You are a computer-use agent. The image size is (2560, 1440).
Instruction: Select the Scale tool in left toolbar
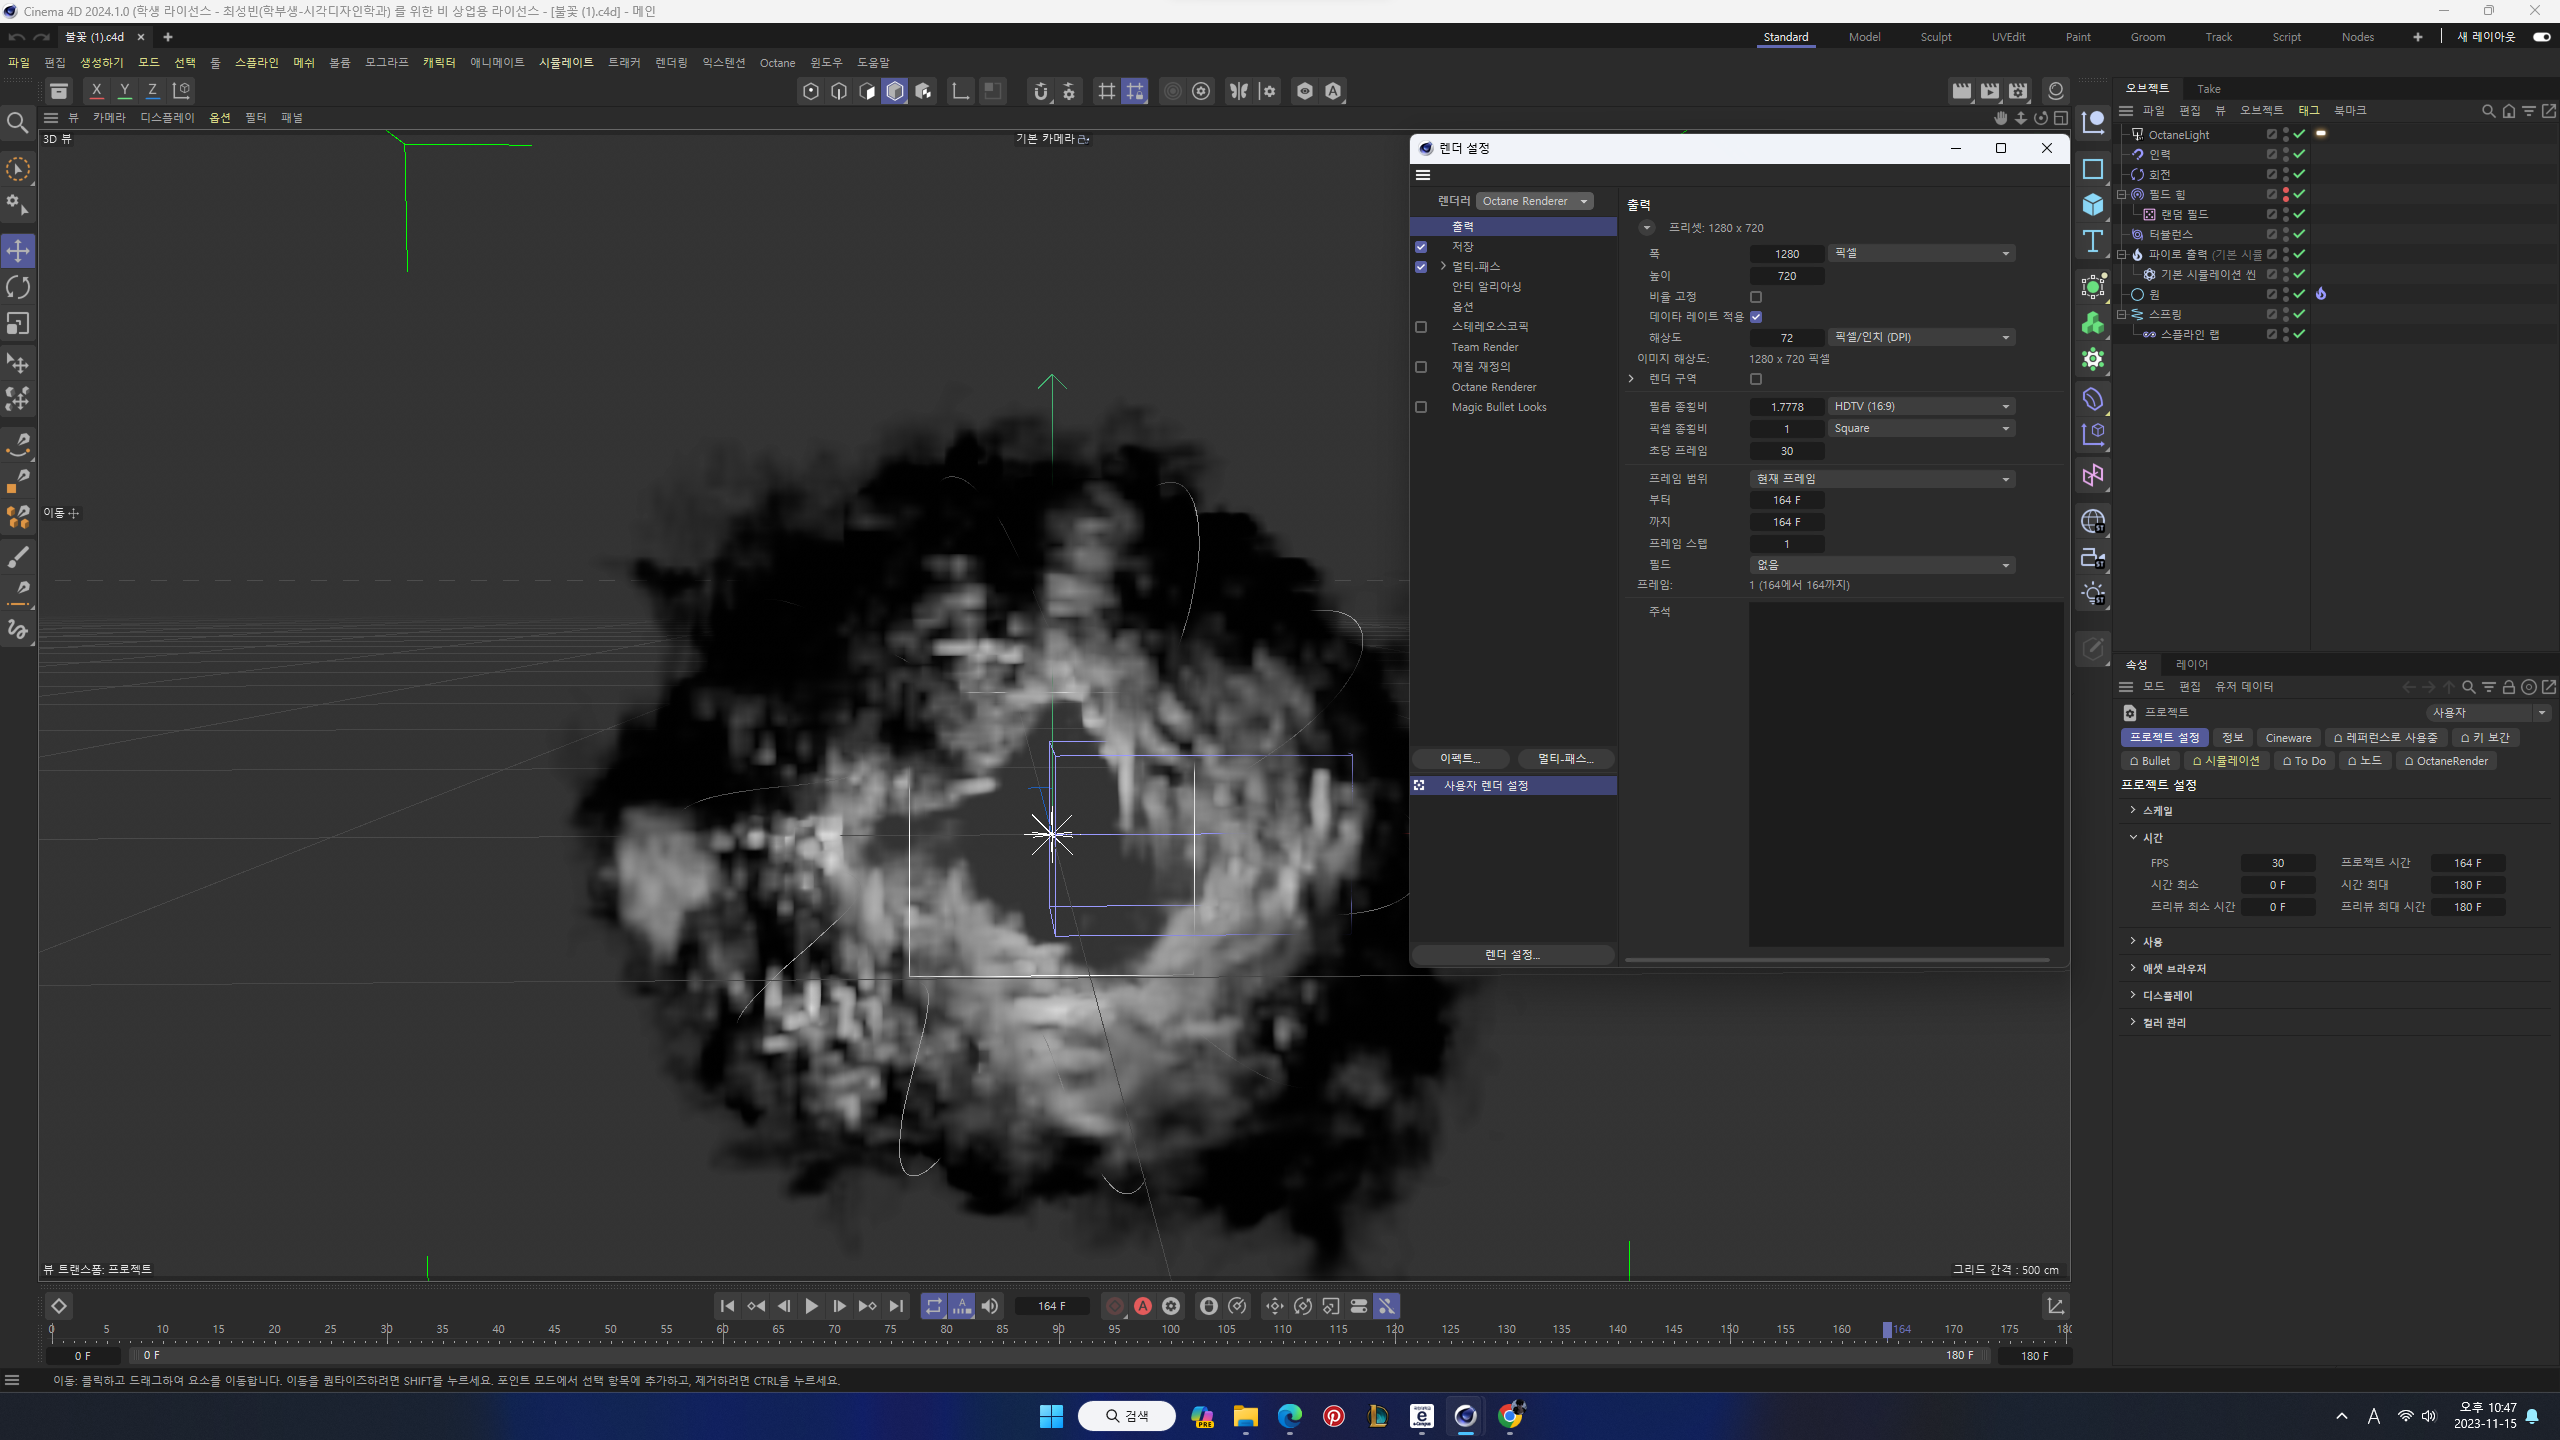(x=18, y=324)
